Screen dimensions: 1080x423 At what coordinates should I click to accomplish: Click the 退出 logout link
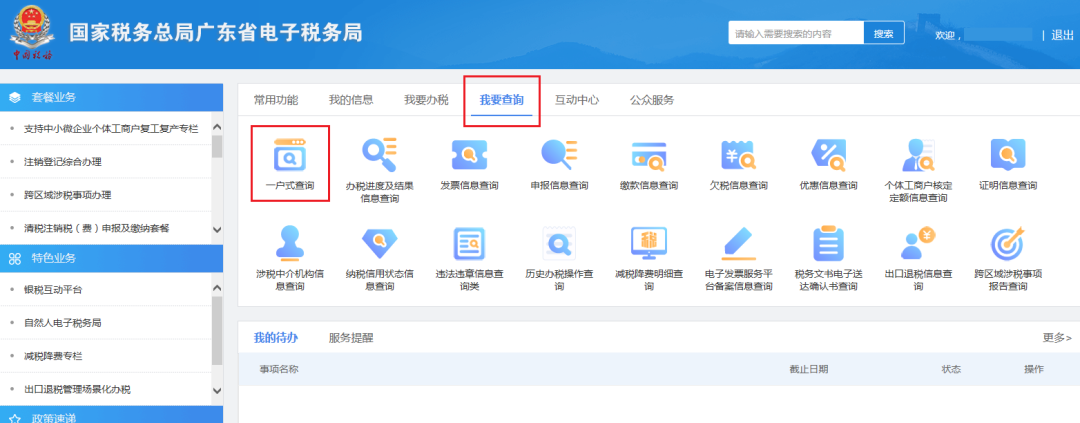(1062, 35)
